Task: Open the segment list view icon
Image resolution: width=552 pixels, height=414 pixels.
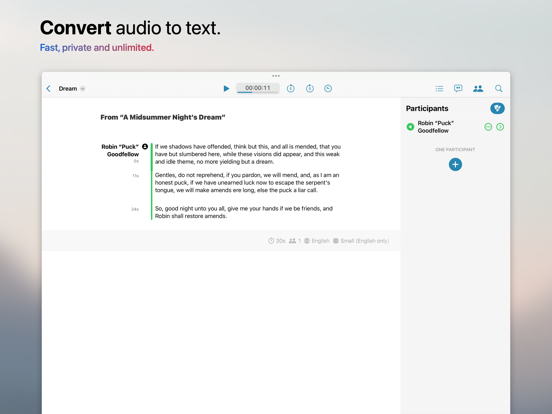Action: point(439,88)
